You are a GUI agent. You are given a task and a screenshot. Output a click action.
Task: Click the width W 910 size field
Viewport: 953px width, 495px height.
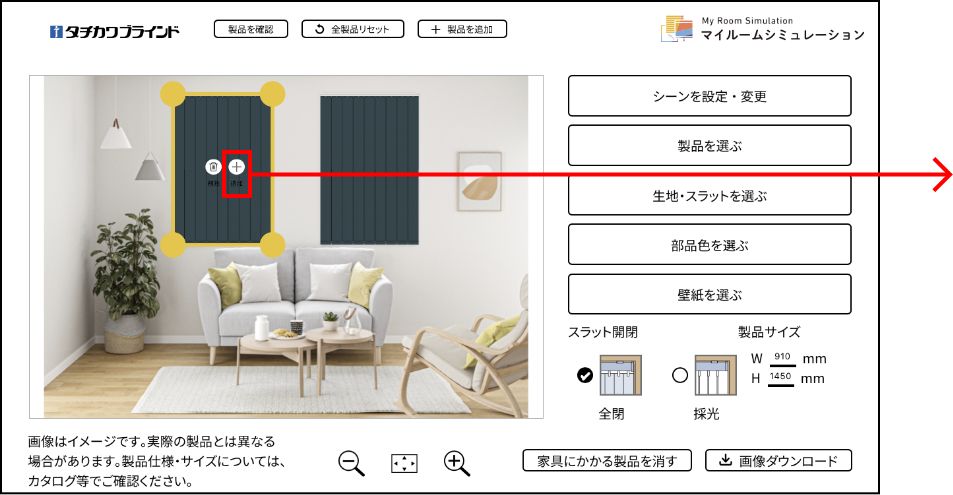point(782,358)
